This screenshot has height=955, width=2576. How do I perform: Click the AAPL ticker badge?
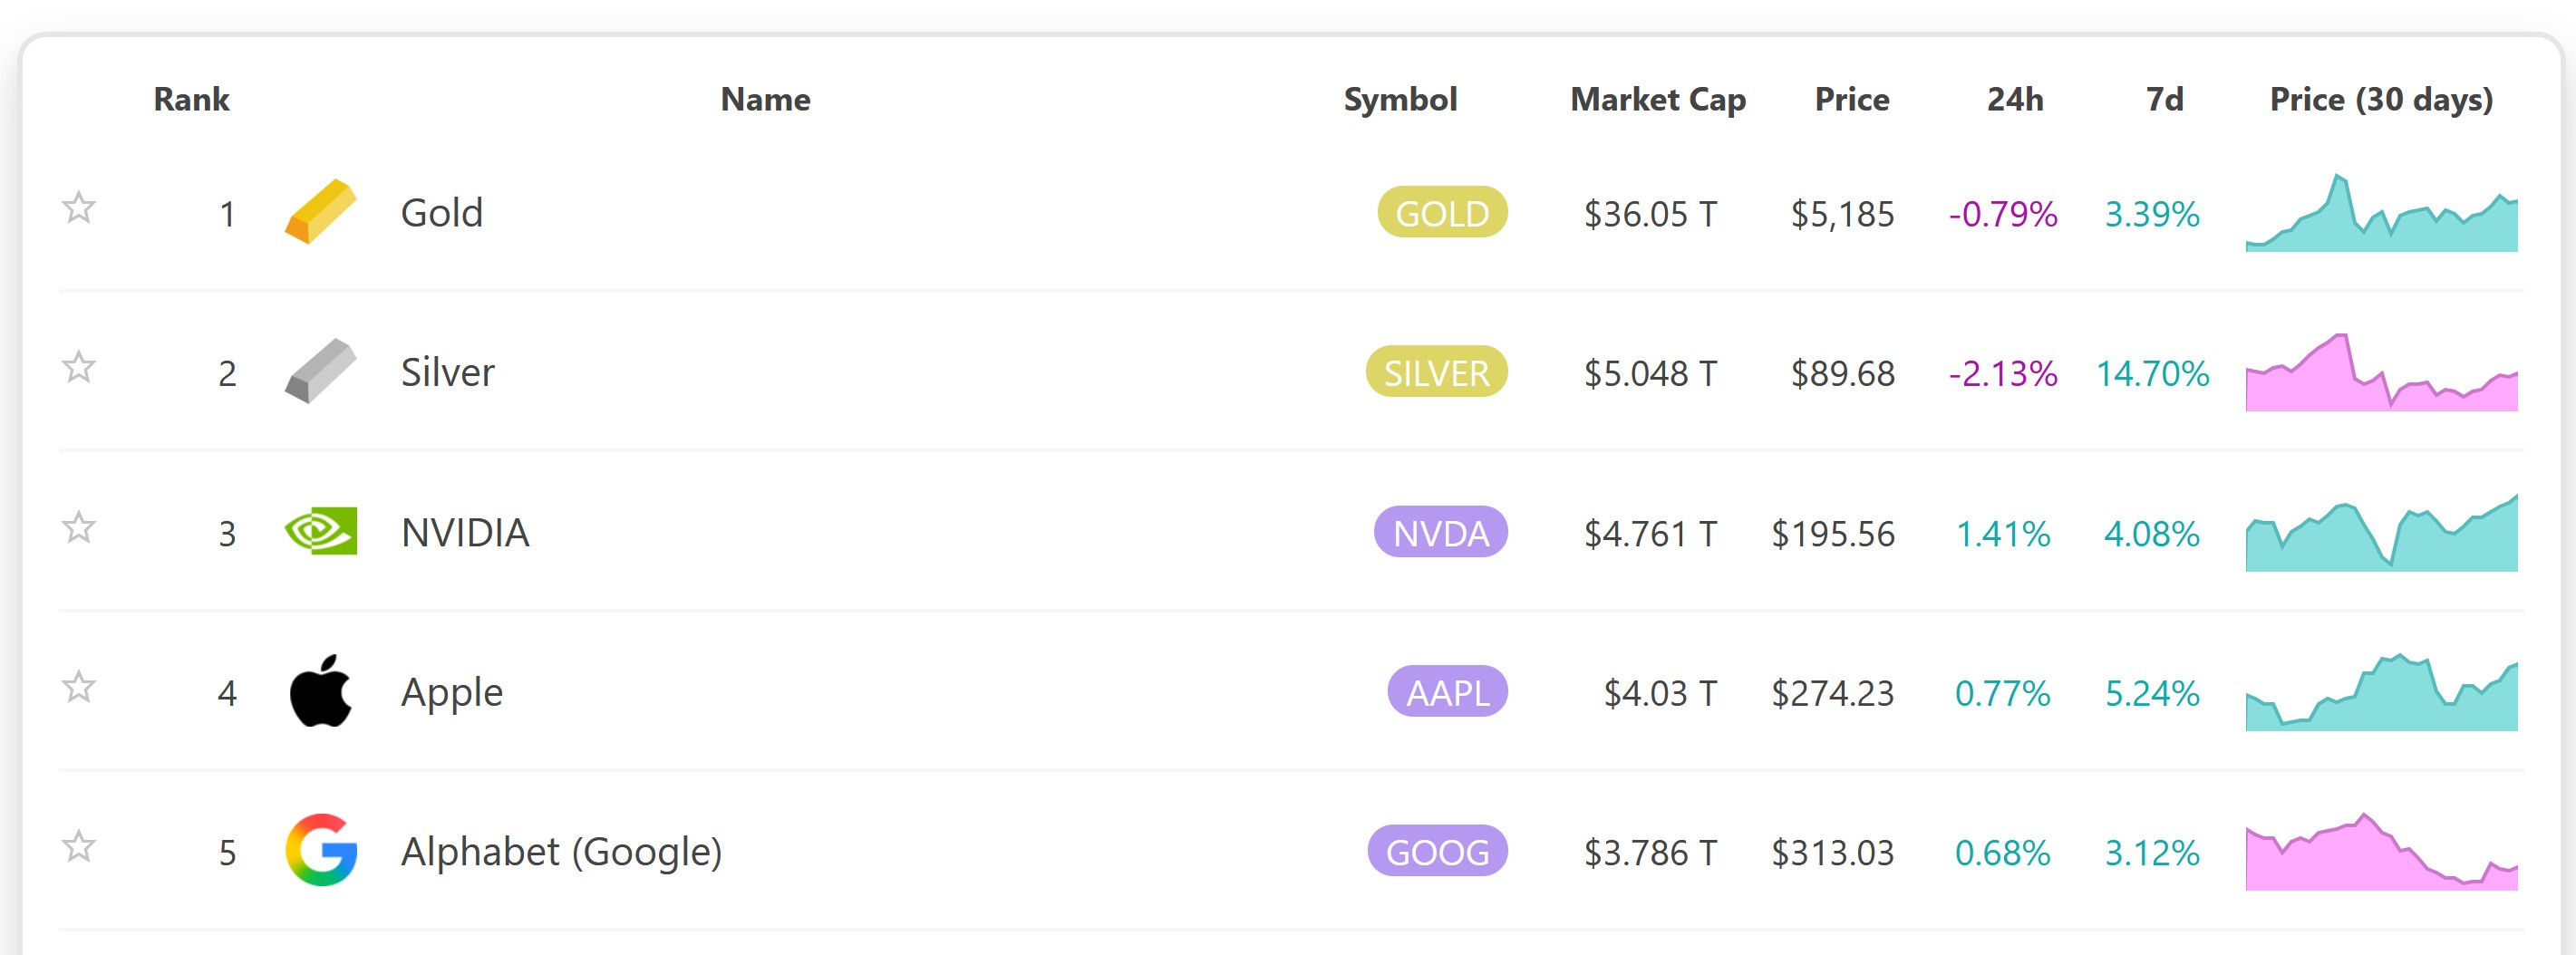pos(1446,692)
